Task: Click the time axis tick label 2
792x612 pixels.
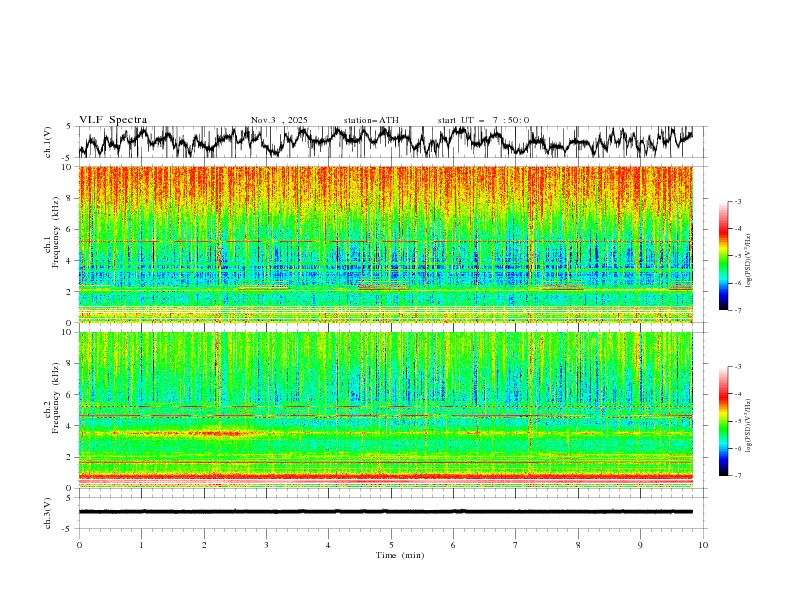Action: coord(204,545)
